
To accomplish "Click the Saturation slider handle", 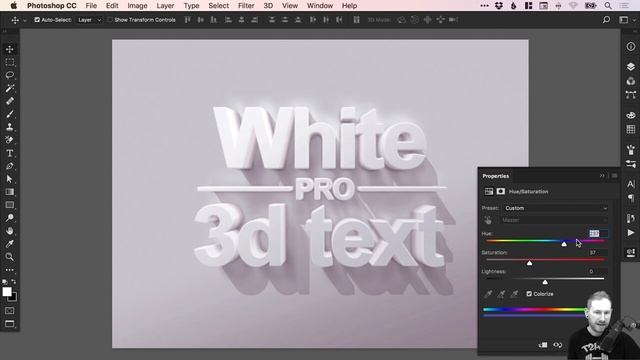I will [x=529, y=263].
